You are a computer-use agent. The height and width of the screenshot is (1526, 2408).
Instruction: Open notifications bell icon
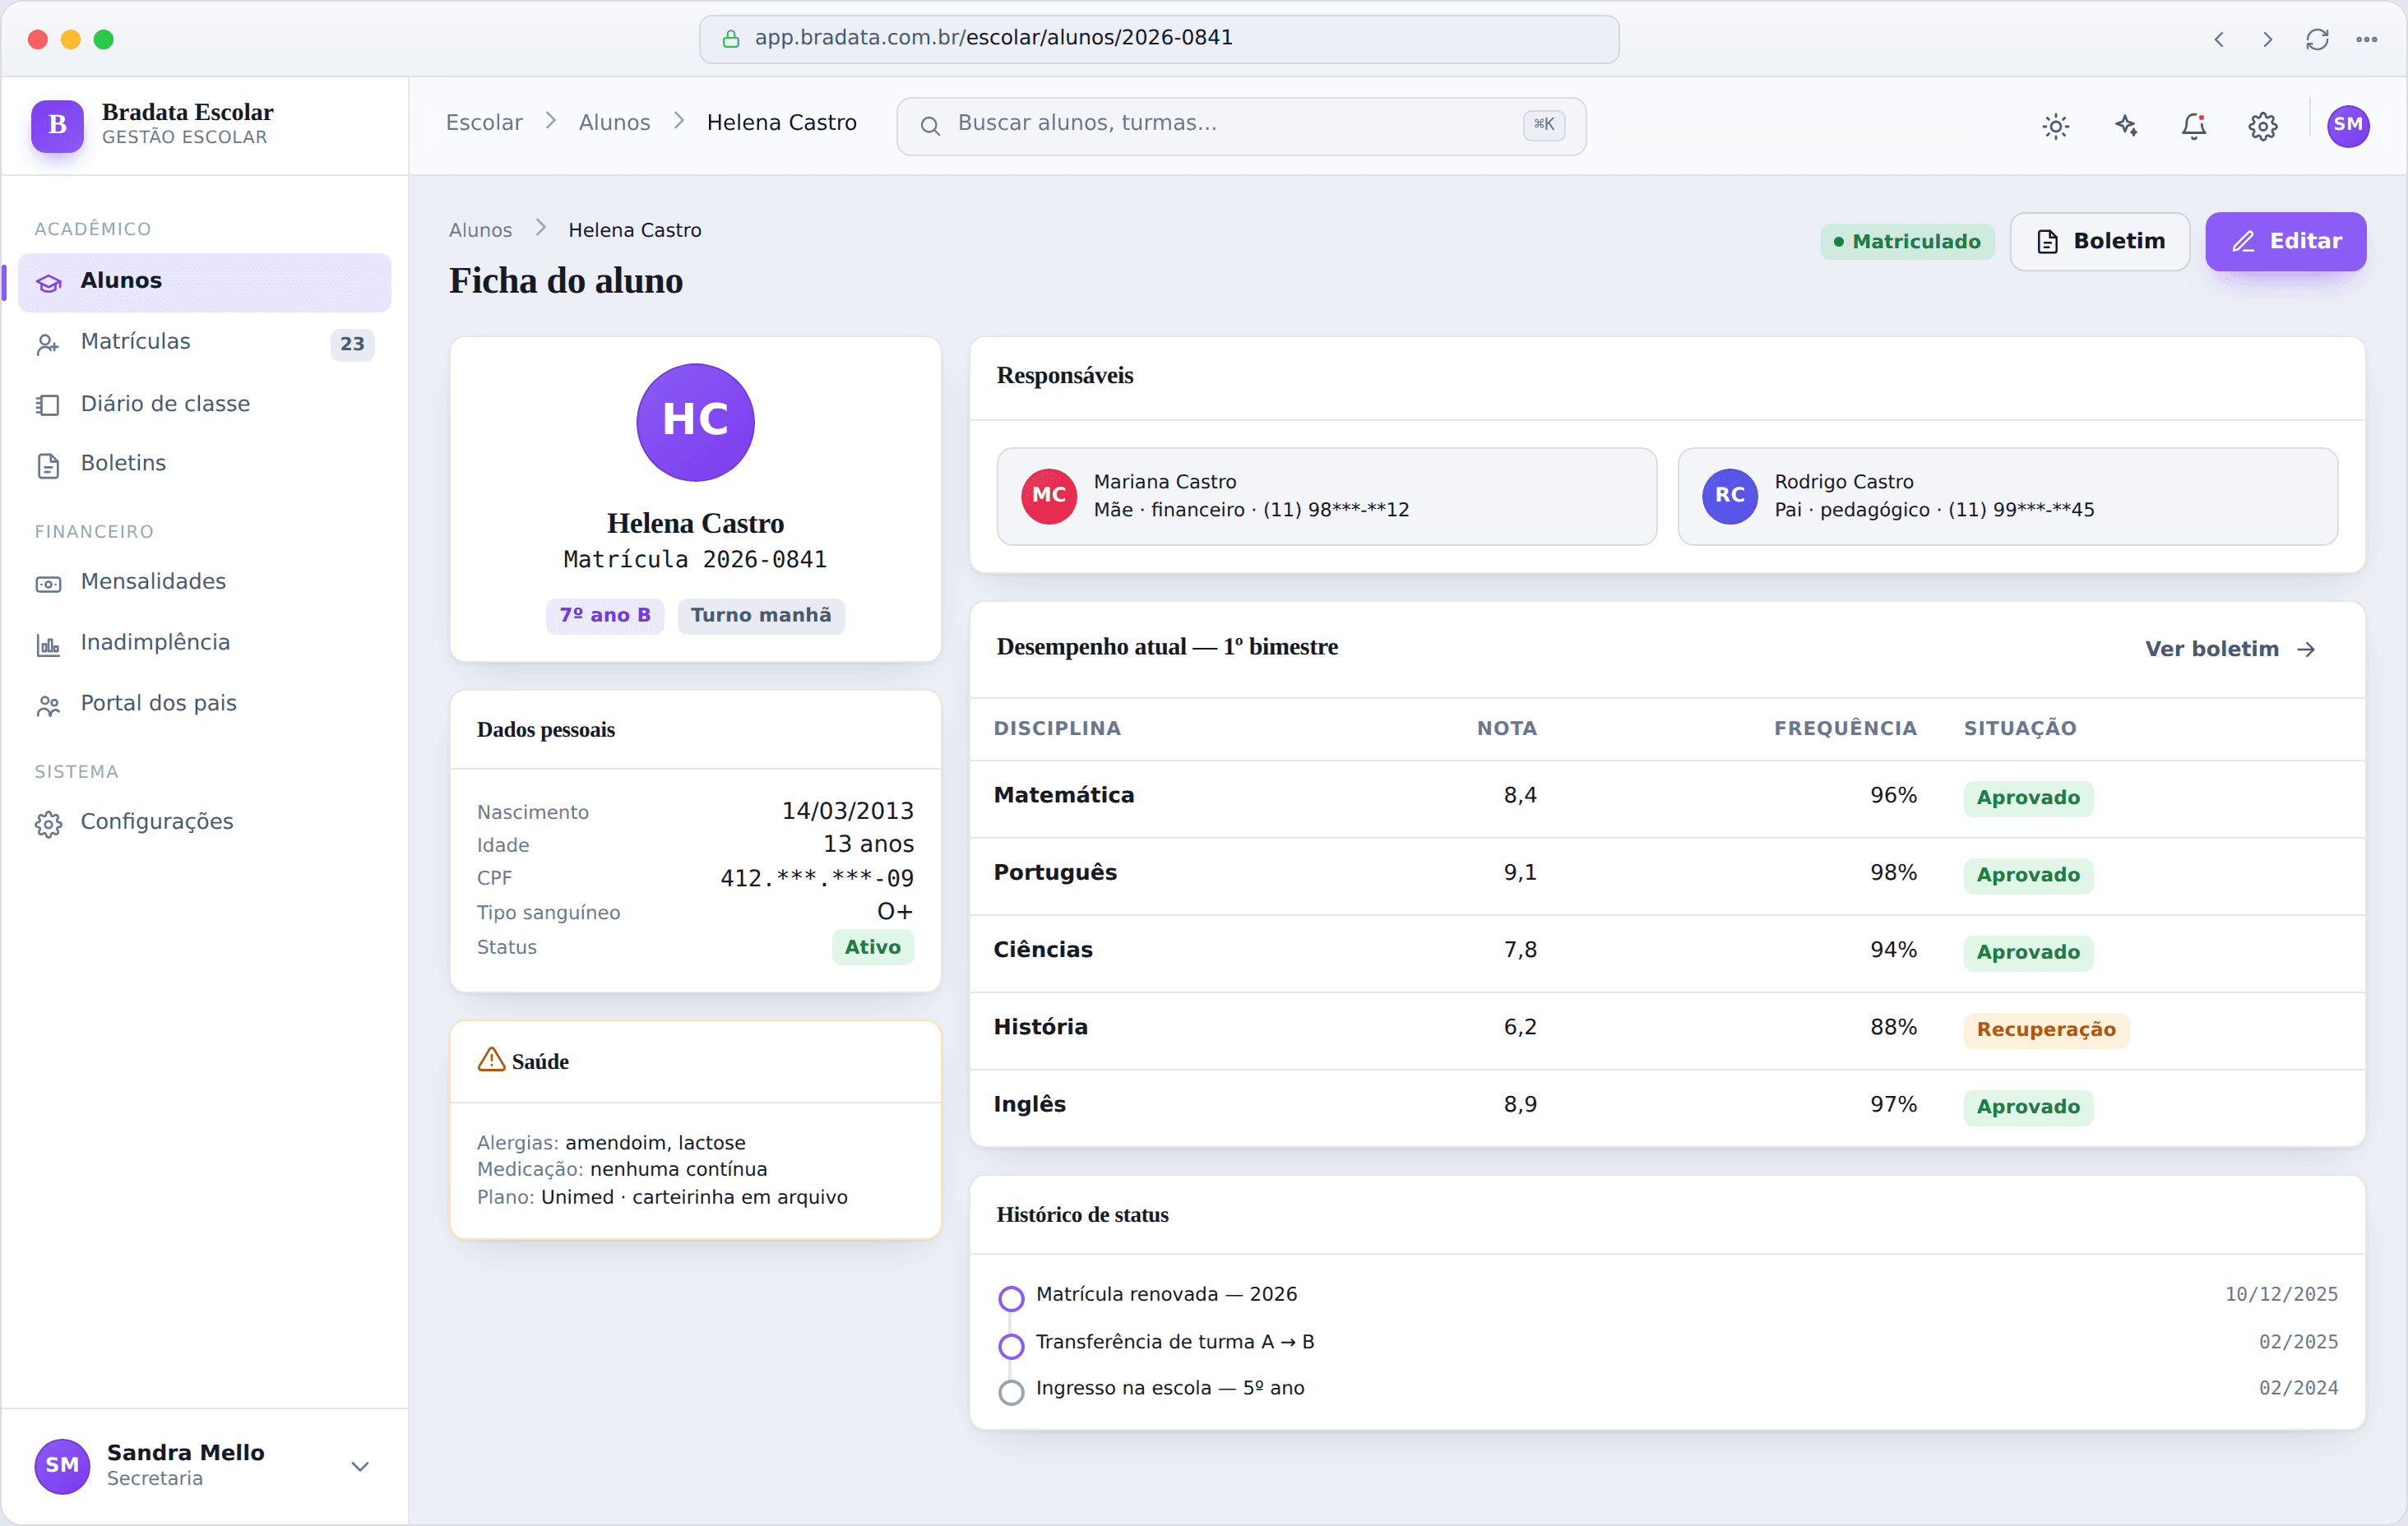(2194, 126)
